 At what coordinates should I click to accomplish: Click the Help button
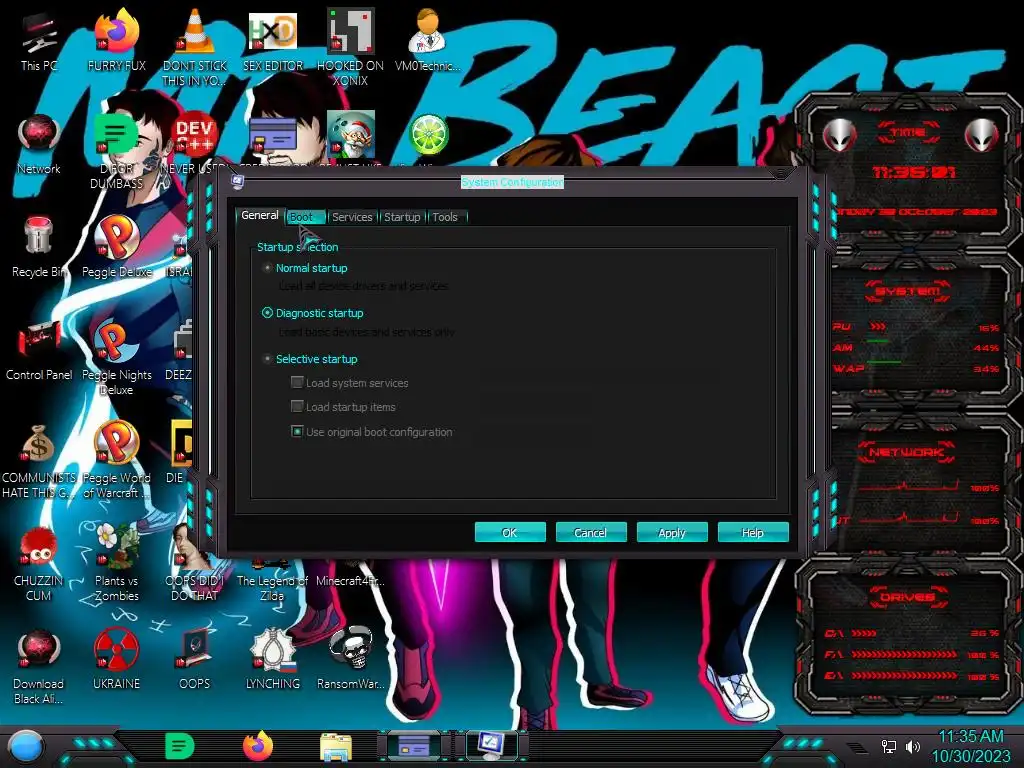[753, 532]
